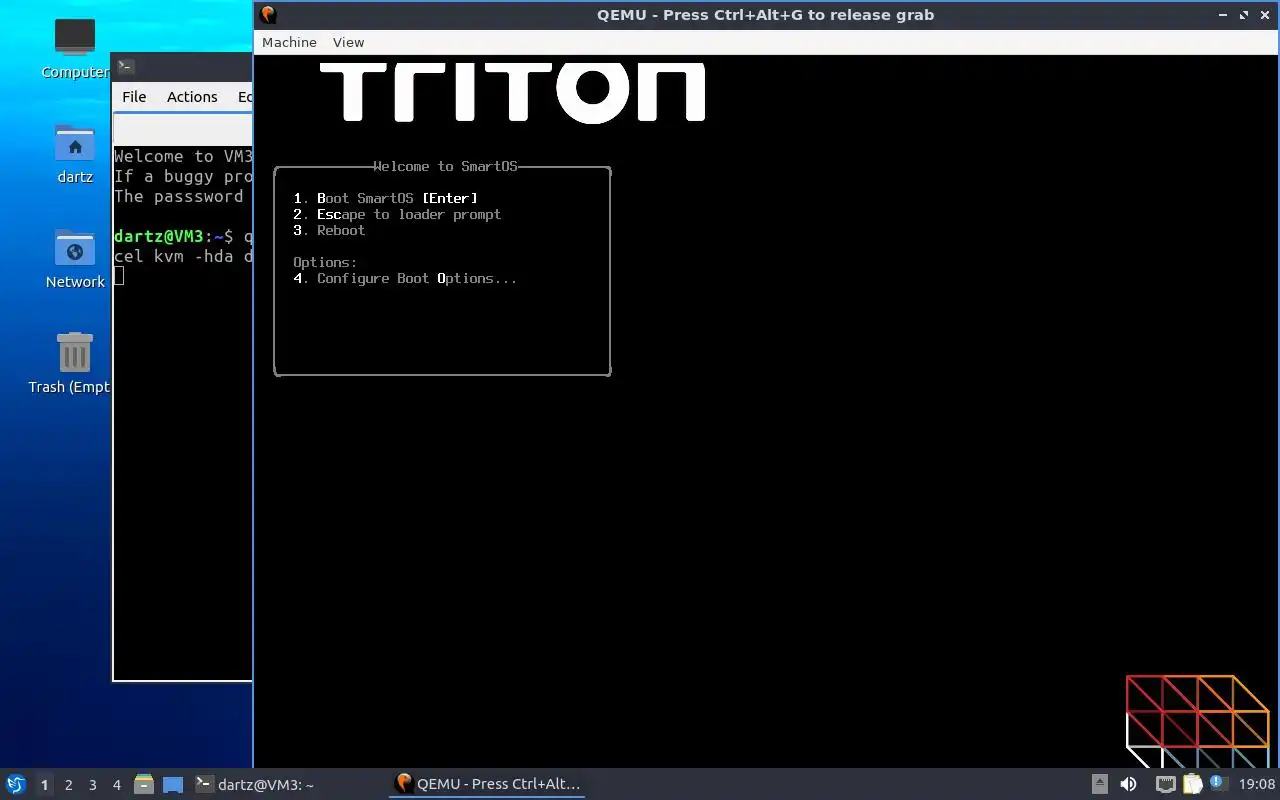Switch to workspace 3
1280x800 pixels.
pyautogui.click(x=93, y=785)
